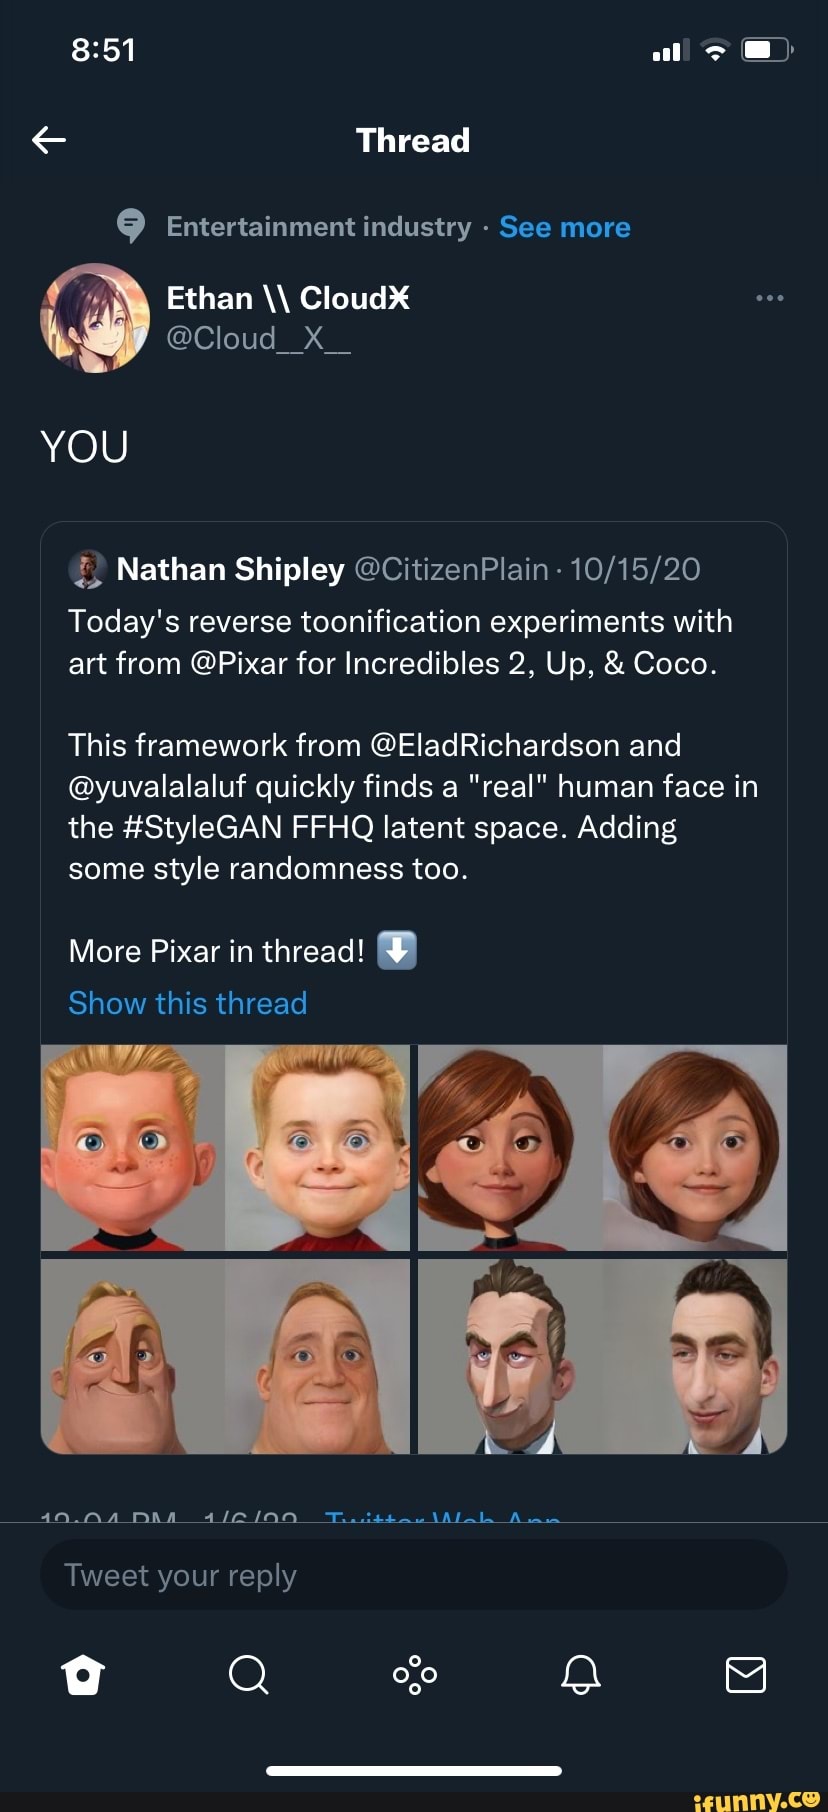The height and width of the screenshot is (1812, 828).
Task: Open the Dash Incredibles comparison image
Action: pos(225,1148)
